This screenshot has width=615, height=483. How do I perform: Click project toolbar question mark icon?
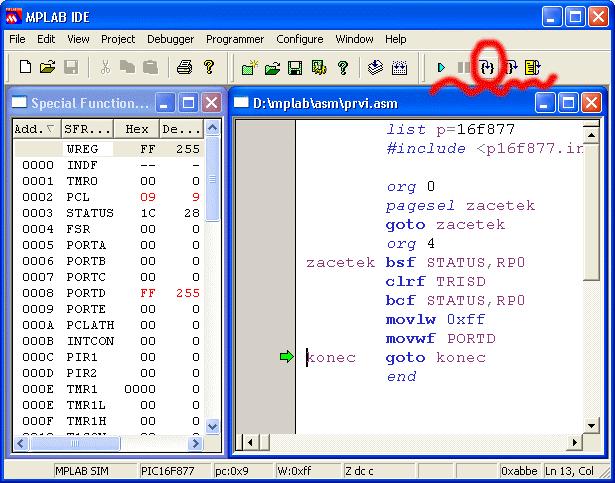point(343,67)
